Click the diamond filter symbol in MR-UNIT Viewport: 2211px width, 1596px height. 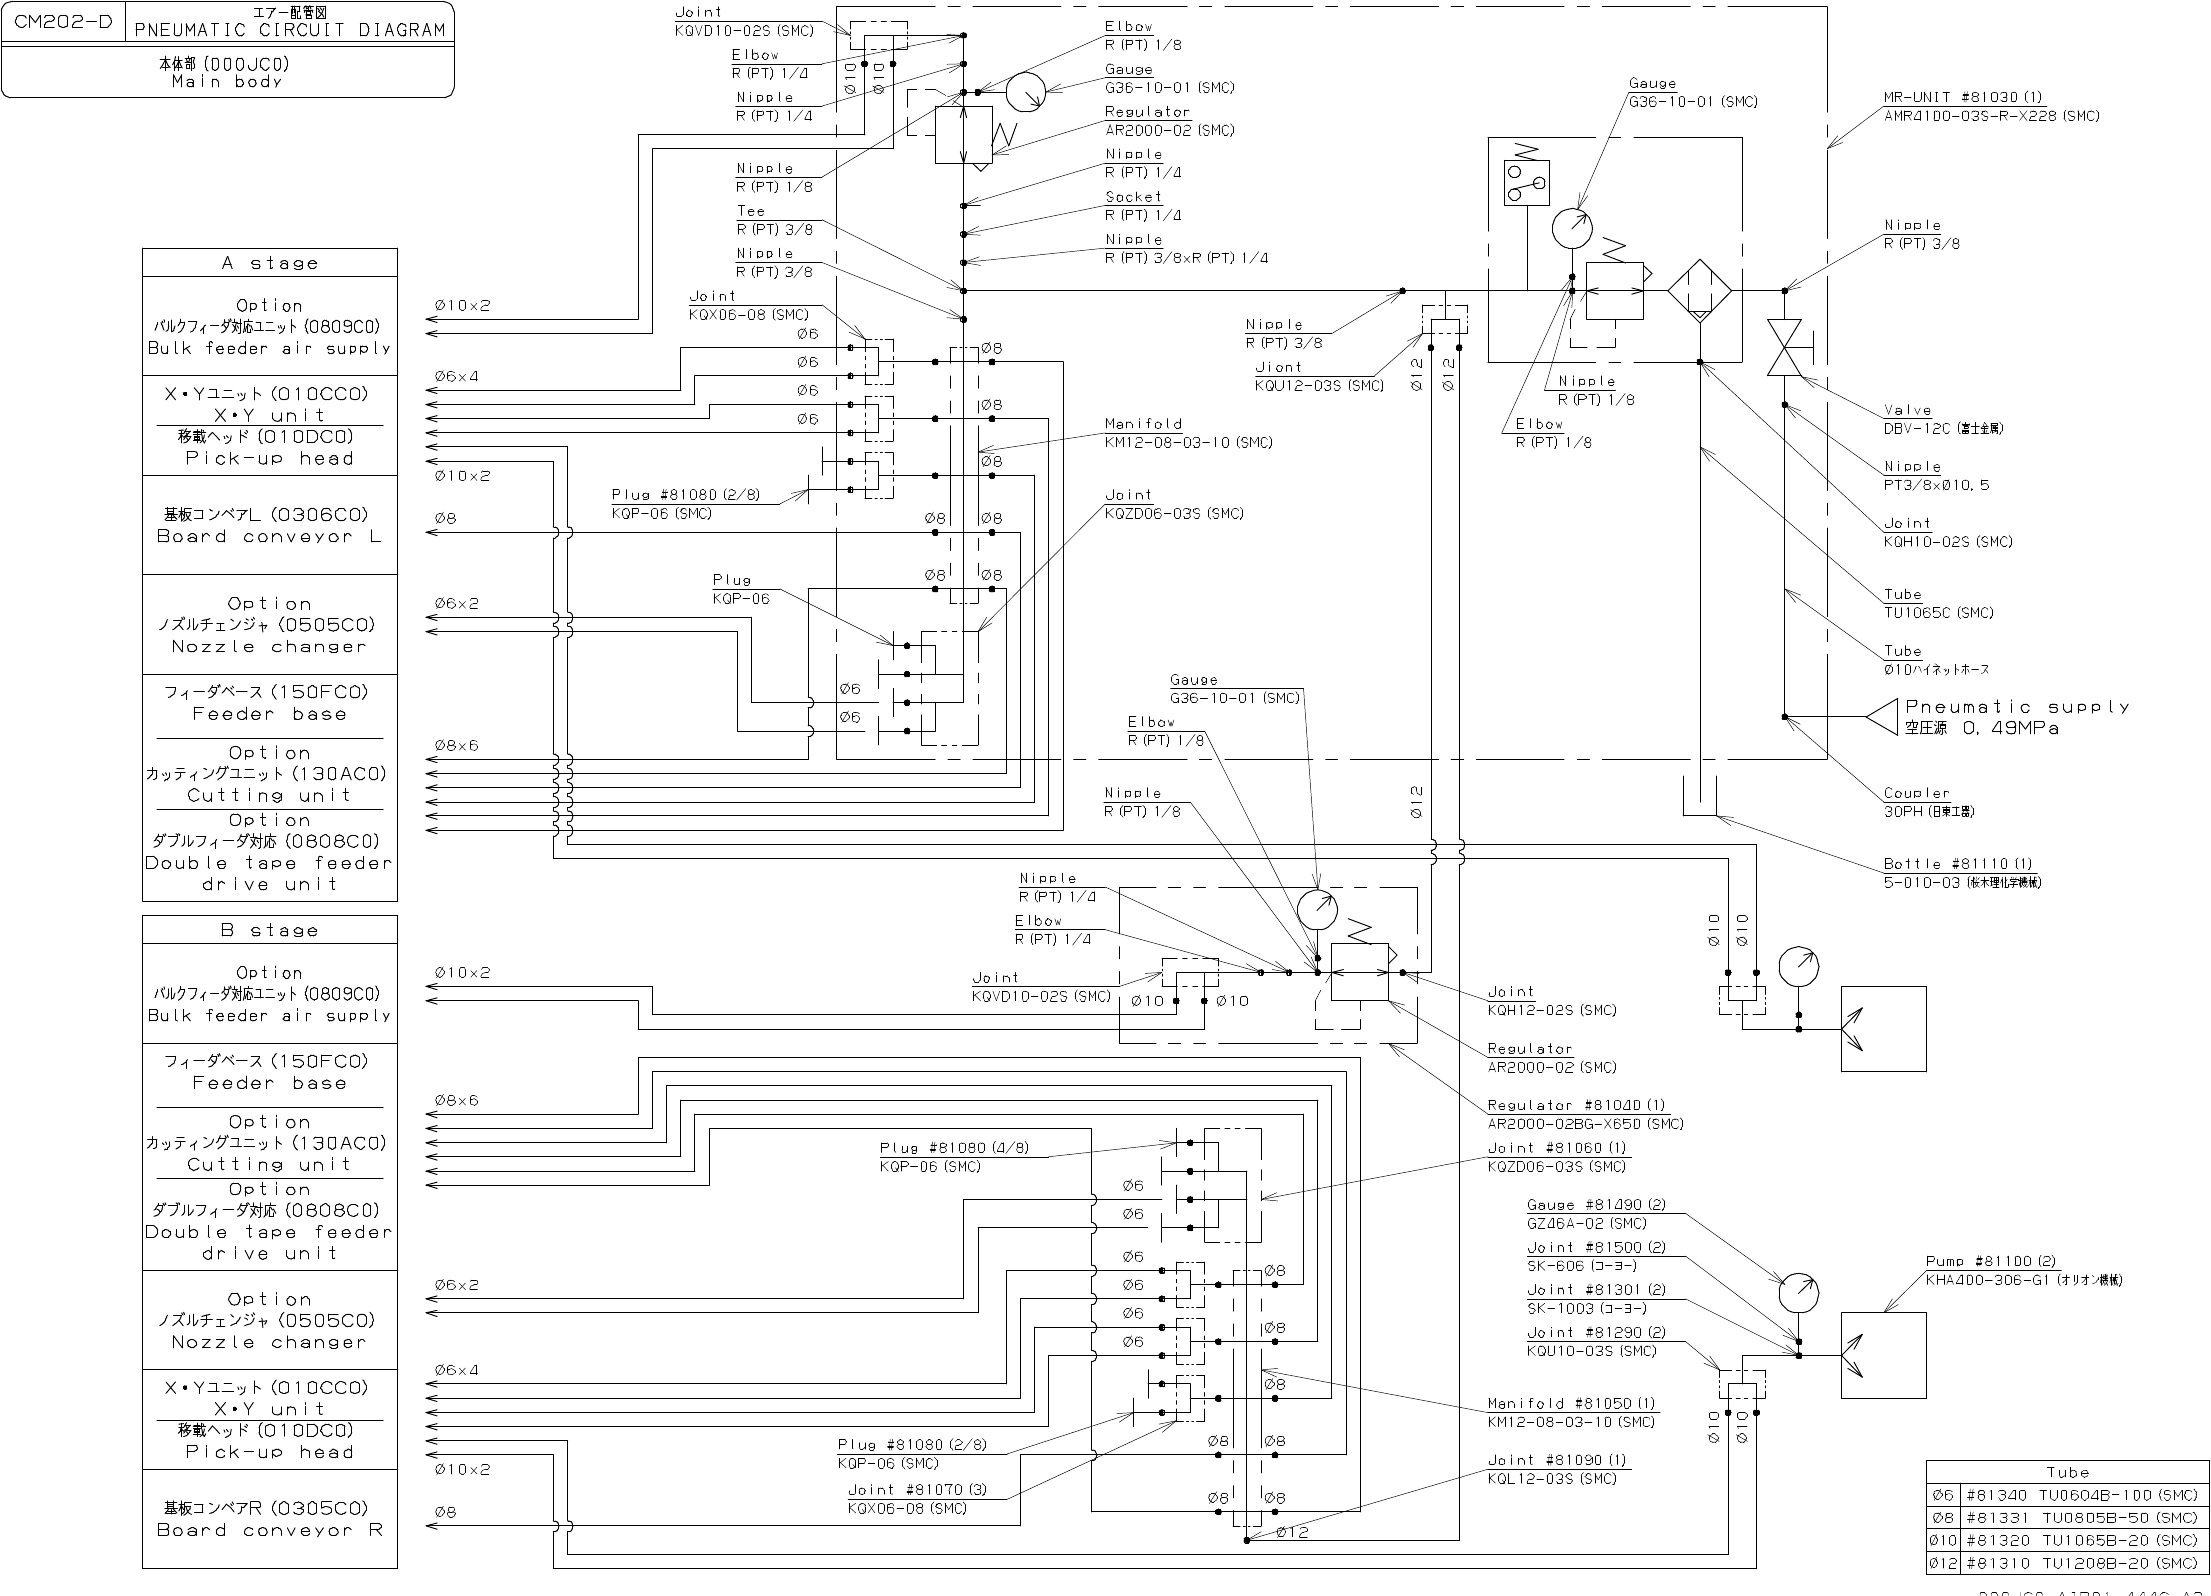pos(1700,291)
